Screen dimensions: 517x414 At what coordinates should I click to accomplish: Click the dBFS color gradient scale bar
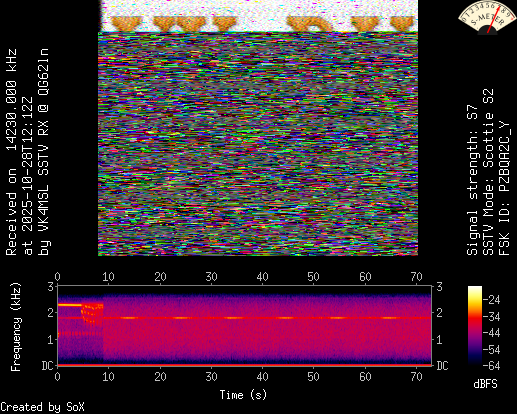[x=475, y=326]
